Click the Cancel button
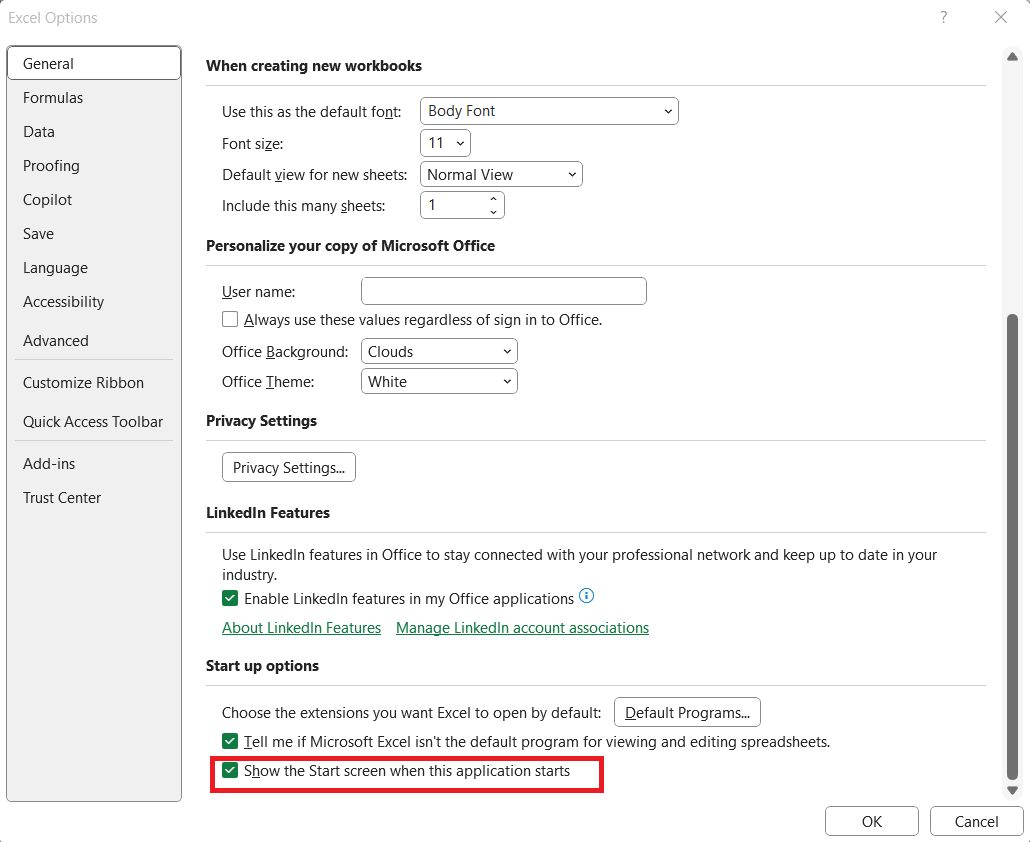1030x842 pixels. [976, 822]
